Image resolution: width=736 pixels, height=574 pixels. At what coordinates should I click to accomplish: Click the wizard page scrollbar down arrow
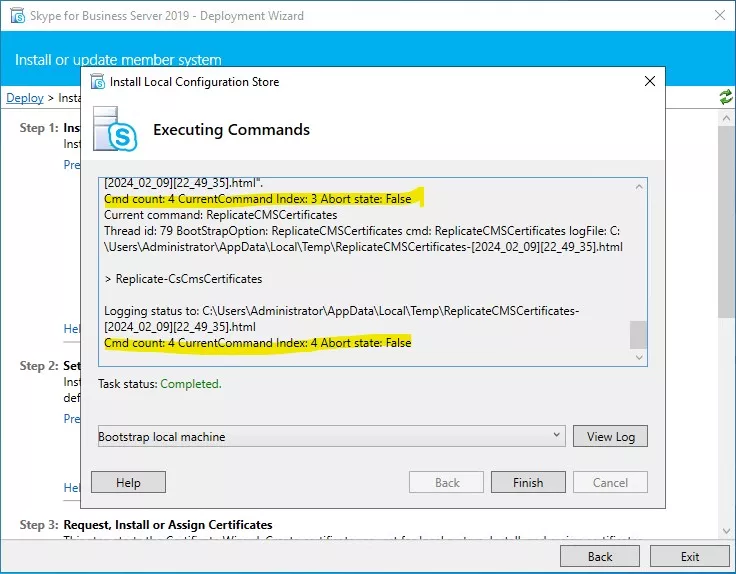click(727, 532)
